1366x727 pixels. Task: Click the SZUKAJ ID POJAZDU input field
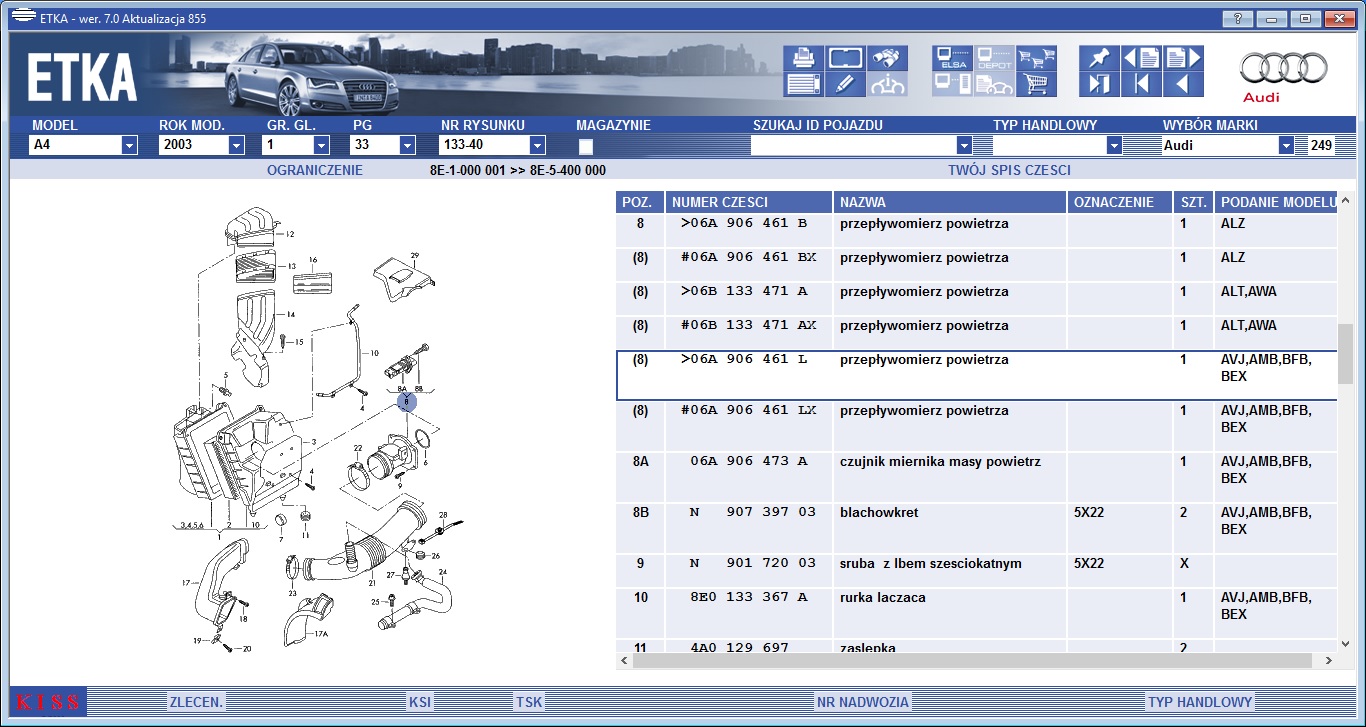tap(853, 145)
